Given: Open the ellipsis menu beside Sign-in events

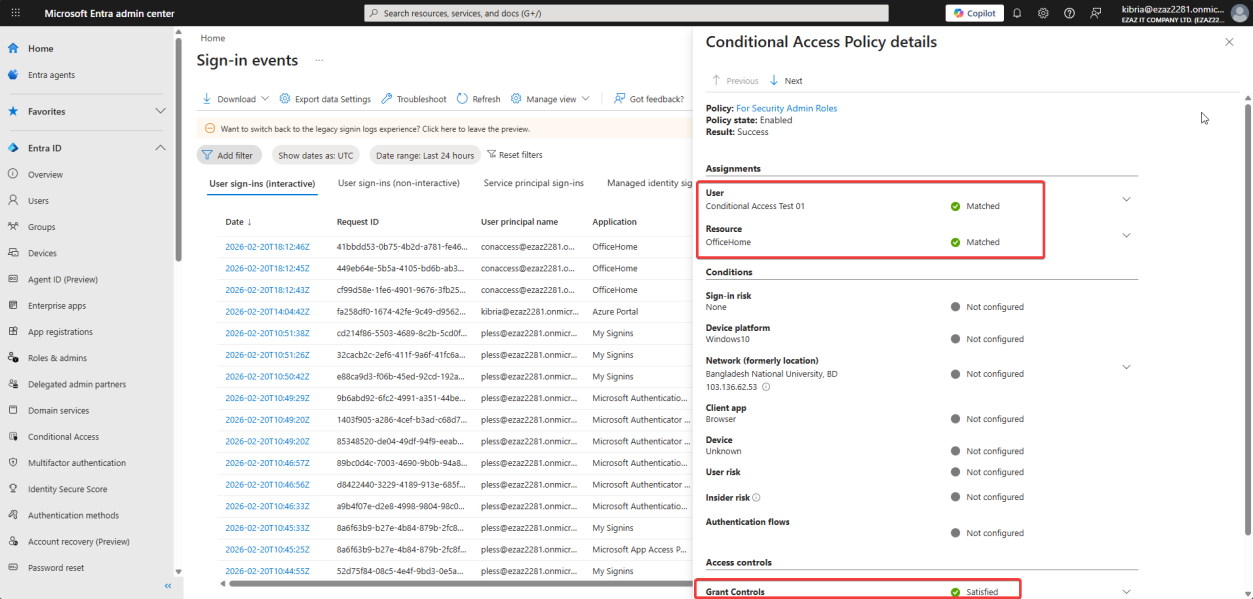Looking at the screenshot, I should [320, 60].
